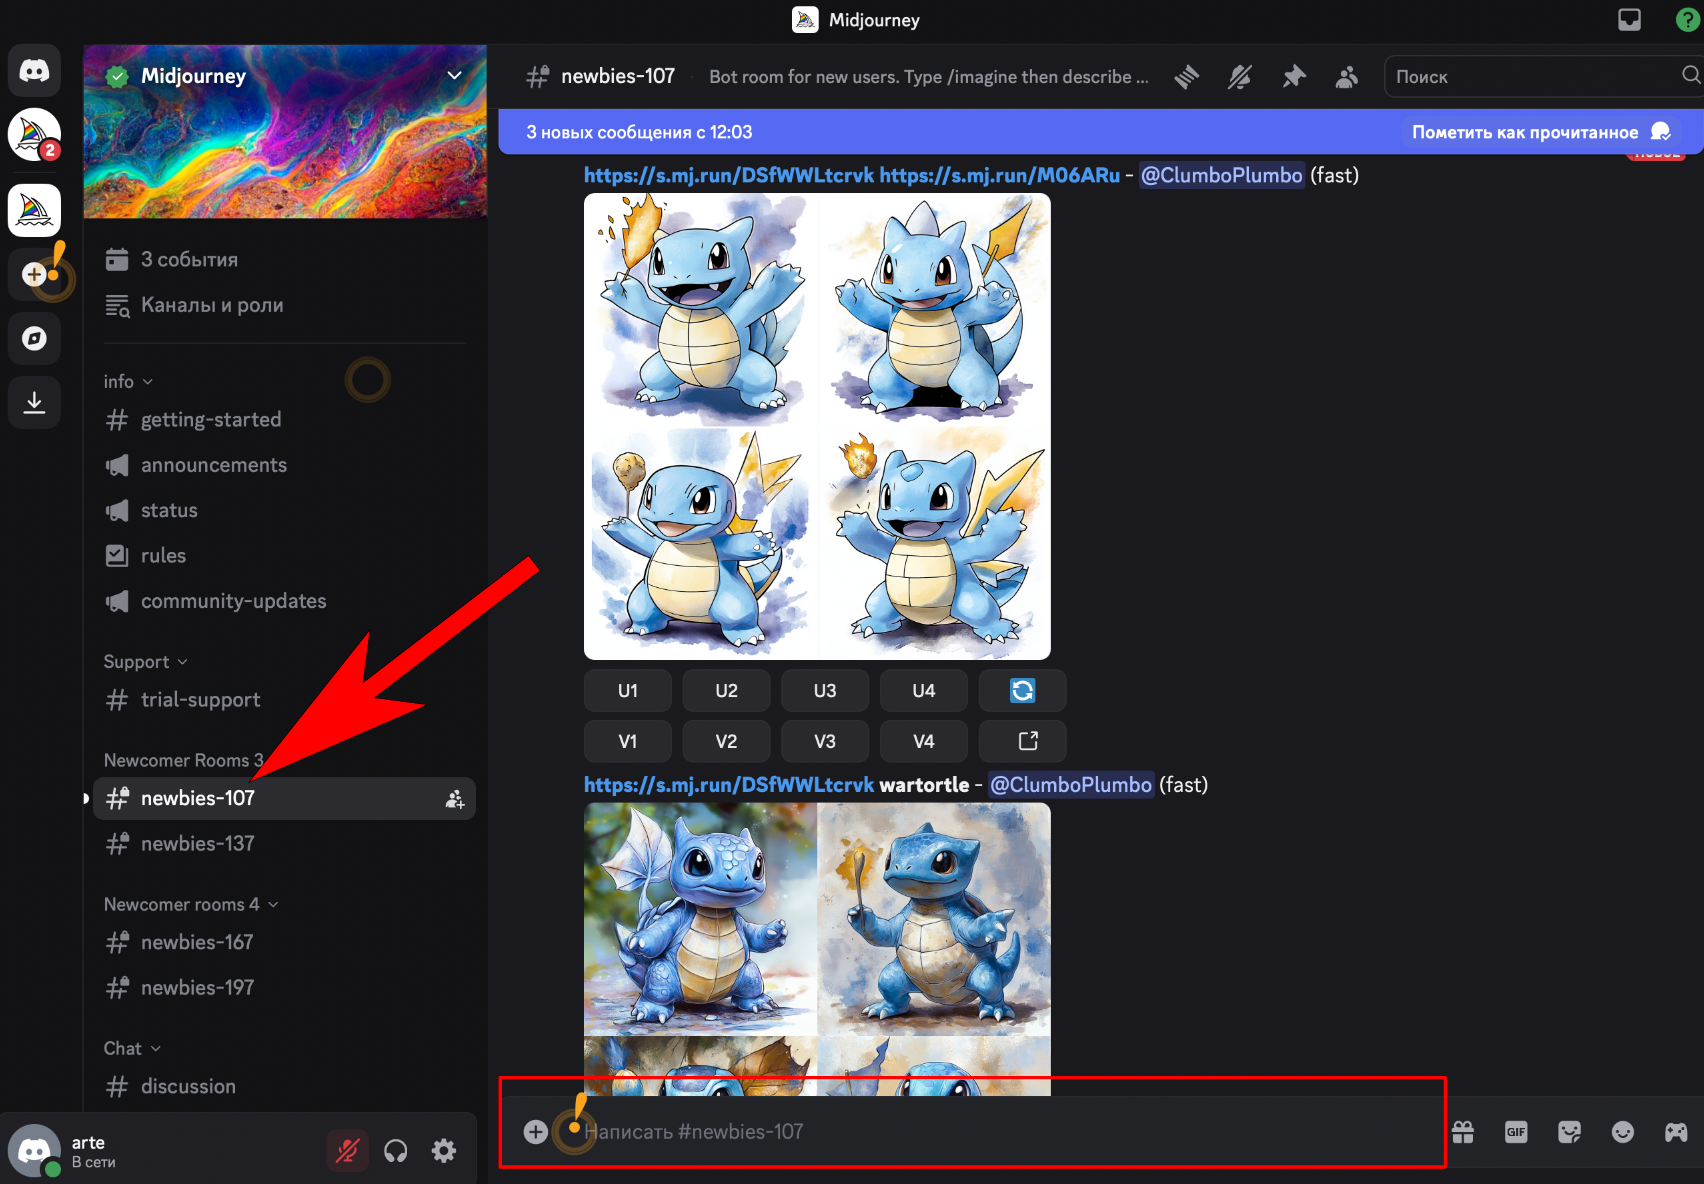Image resolution: width=1704 pixels, height=1184 pixels.
Task: Open the threads icon in header
Action: 1187,77
